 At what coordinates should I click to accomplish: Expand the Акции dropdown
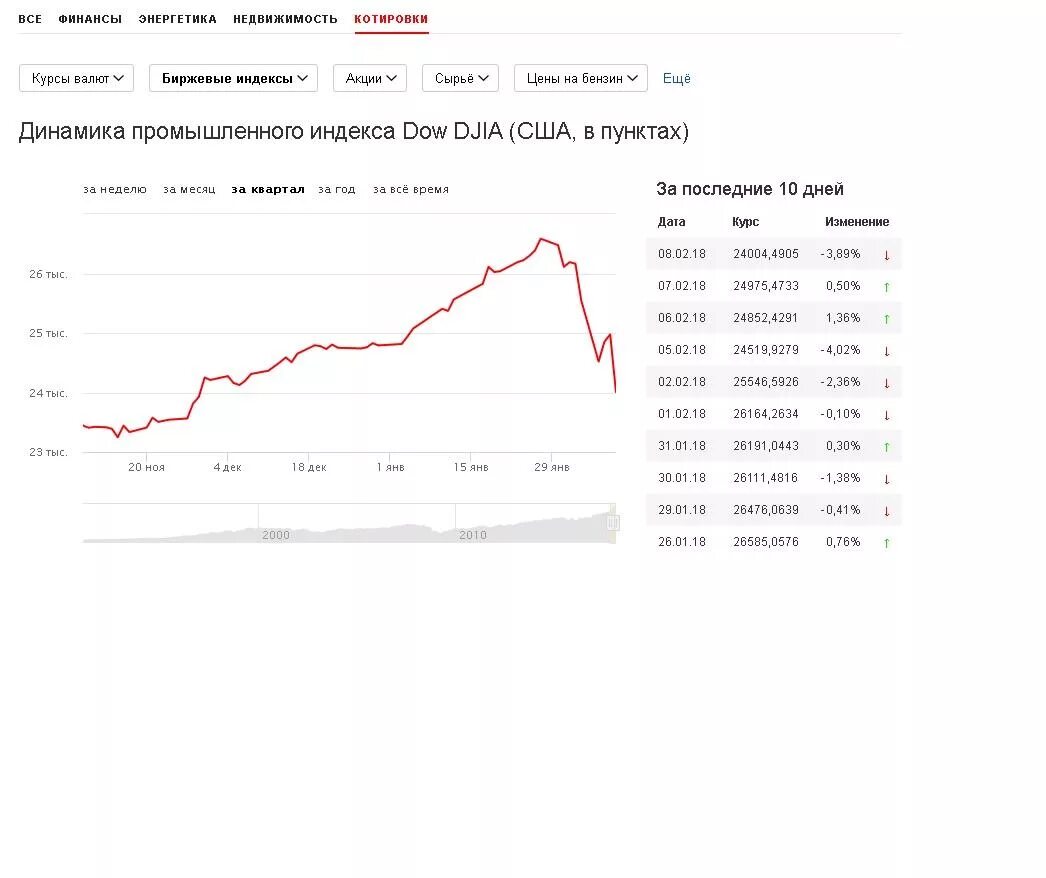click(370, 78)
